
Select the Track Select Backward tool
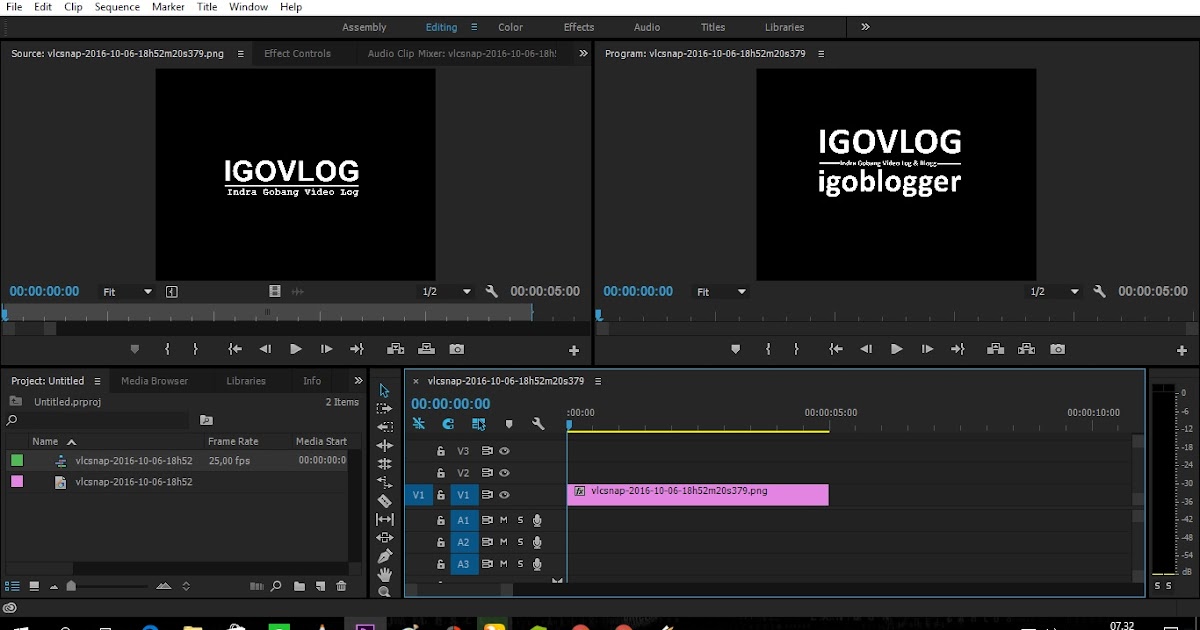(384, 427)
